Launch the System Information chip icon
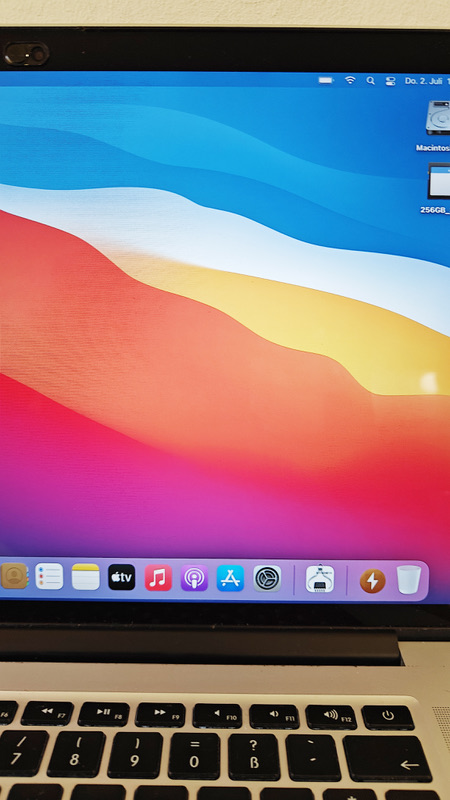Screen dimensions: 450x800 pyautogui.click(x=320, y=580)
